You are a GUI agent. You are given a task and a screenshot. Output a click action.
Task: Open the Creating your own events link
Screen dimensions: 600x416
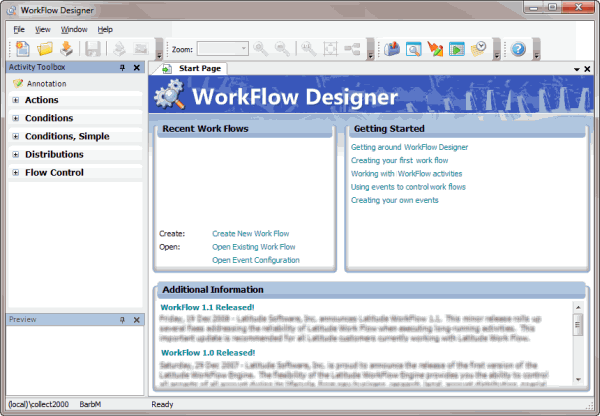pyautogui.click(x=394, y=200)
